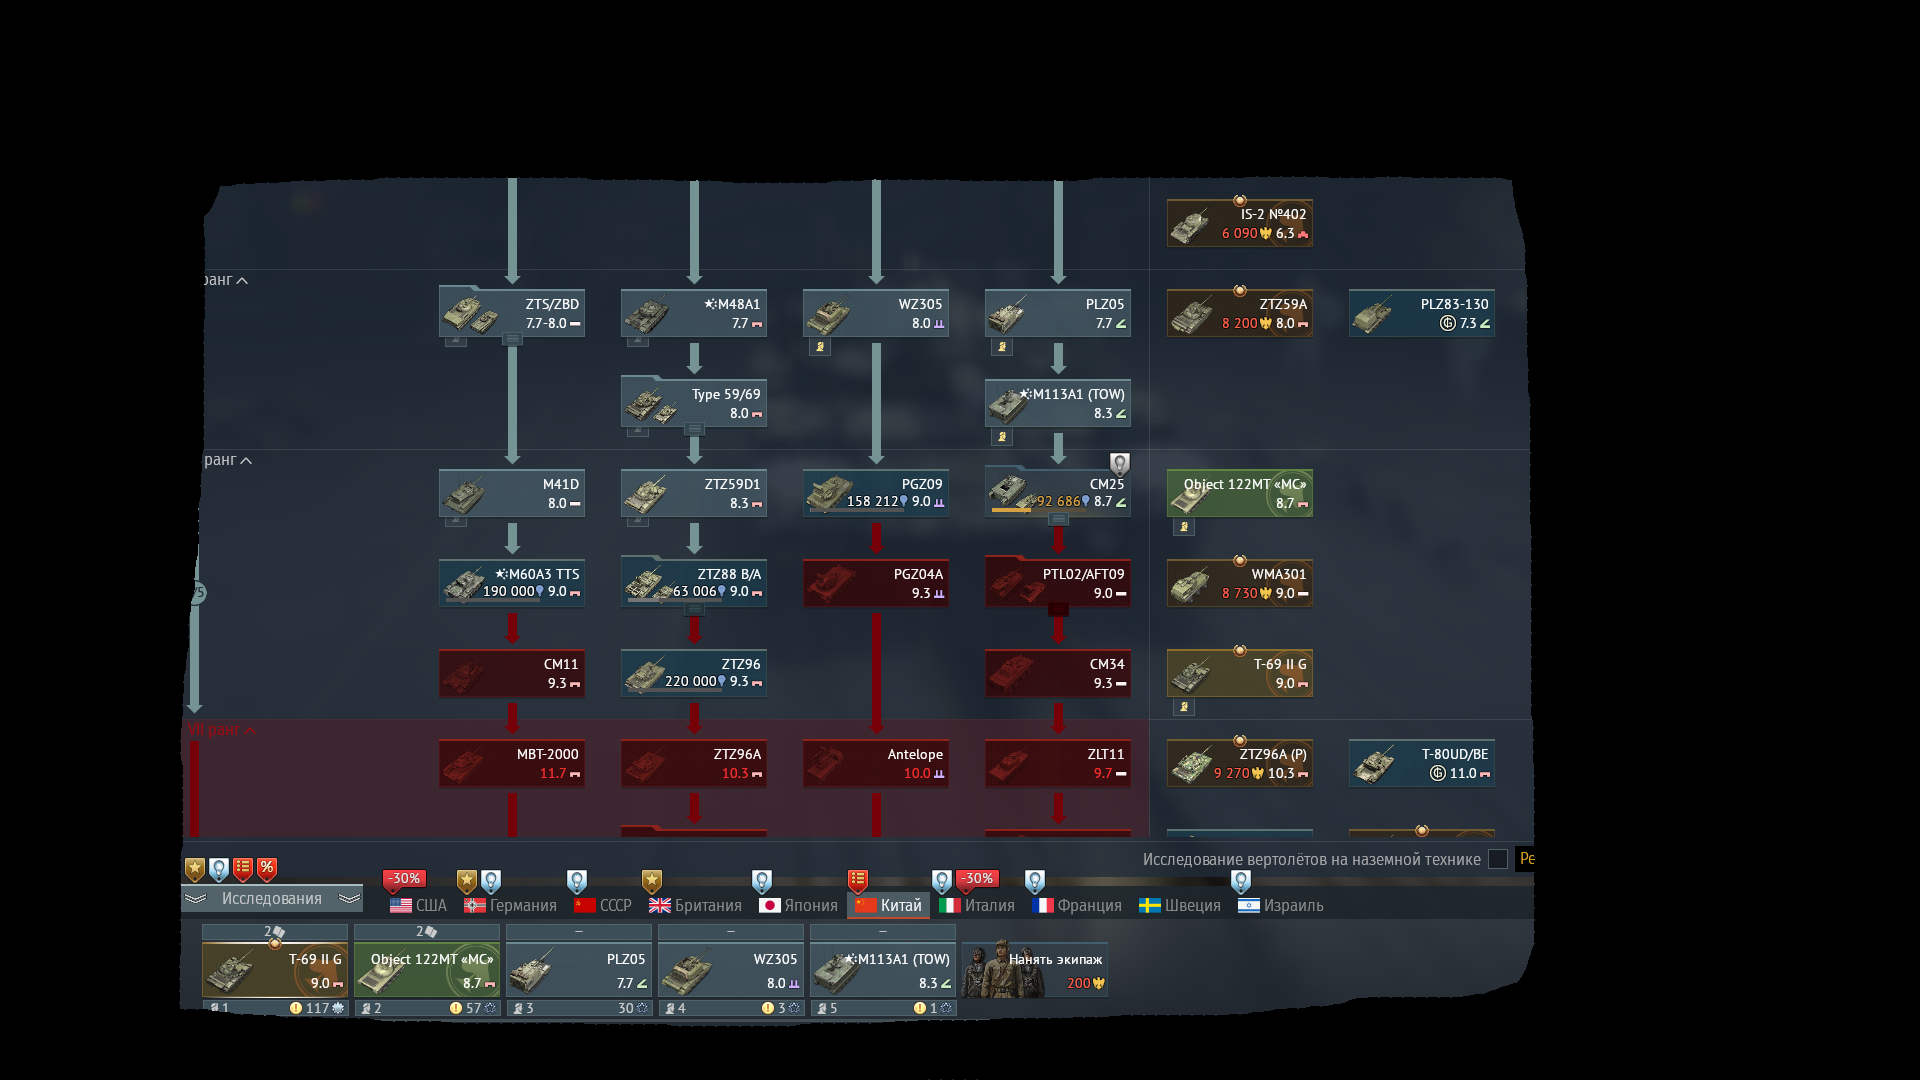Switch to the Швеция nation tab
Screen dimensions: 1920x1080
point(1181,905)
